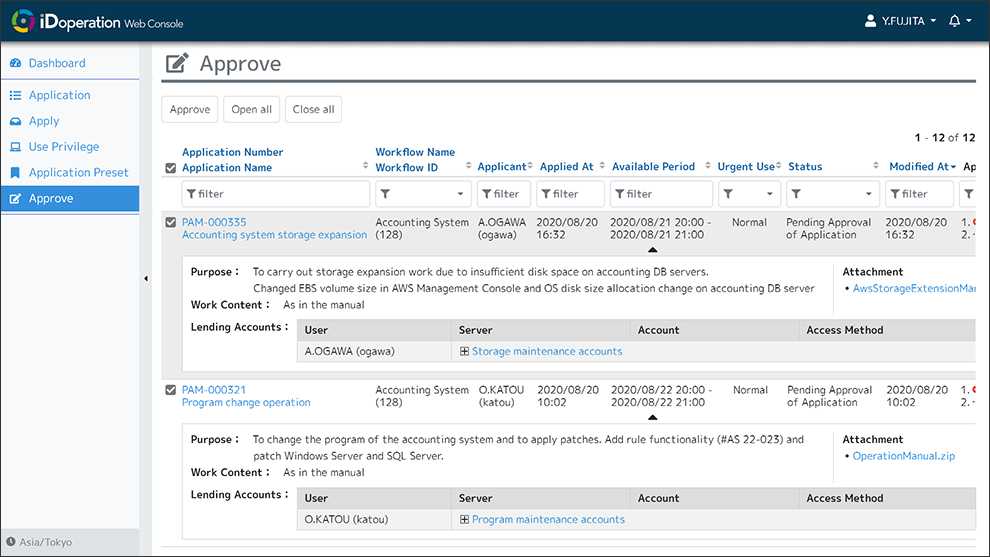This screenshot has height=557, width=990.
Task: Collapse the sidebar with the arrow handle
Action: click(x=146, y=278)
